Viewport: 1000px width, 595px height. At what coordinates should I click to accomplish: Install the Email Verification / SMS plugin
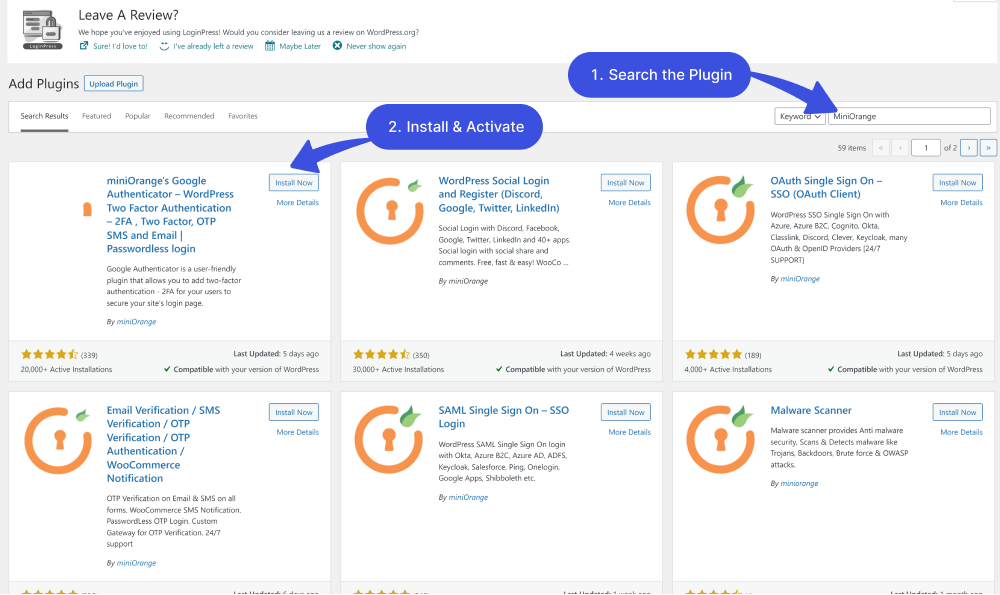293,412
